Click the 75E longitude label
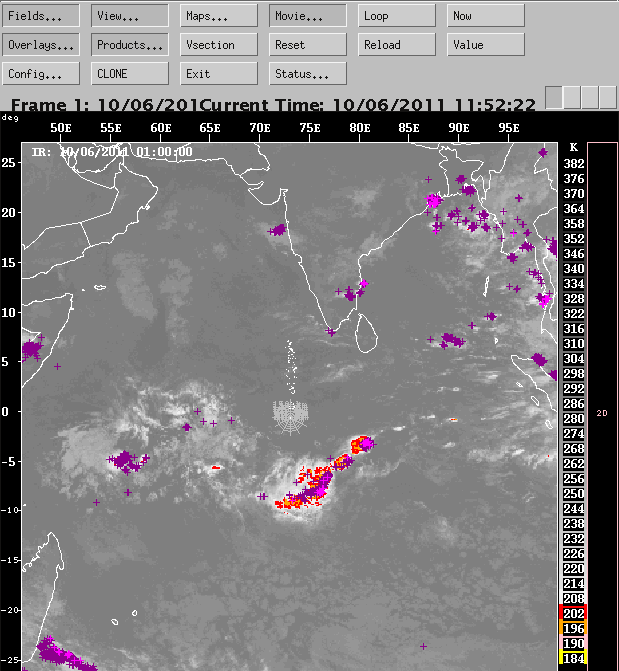619x671 pixels. [x=310, y=128]
